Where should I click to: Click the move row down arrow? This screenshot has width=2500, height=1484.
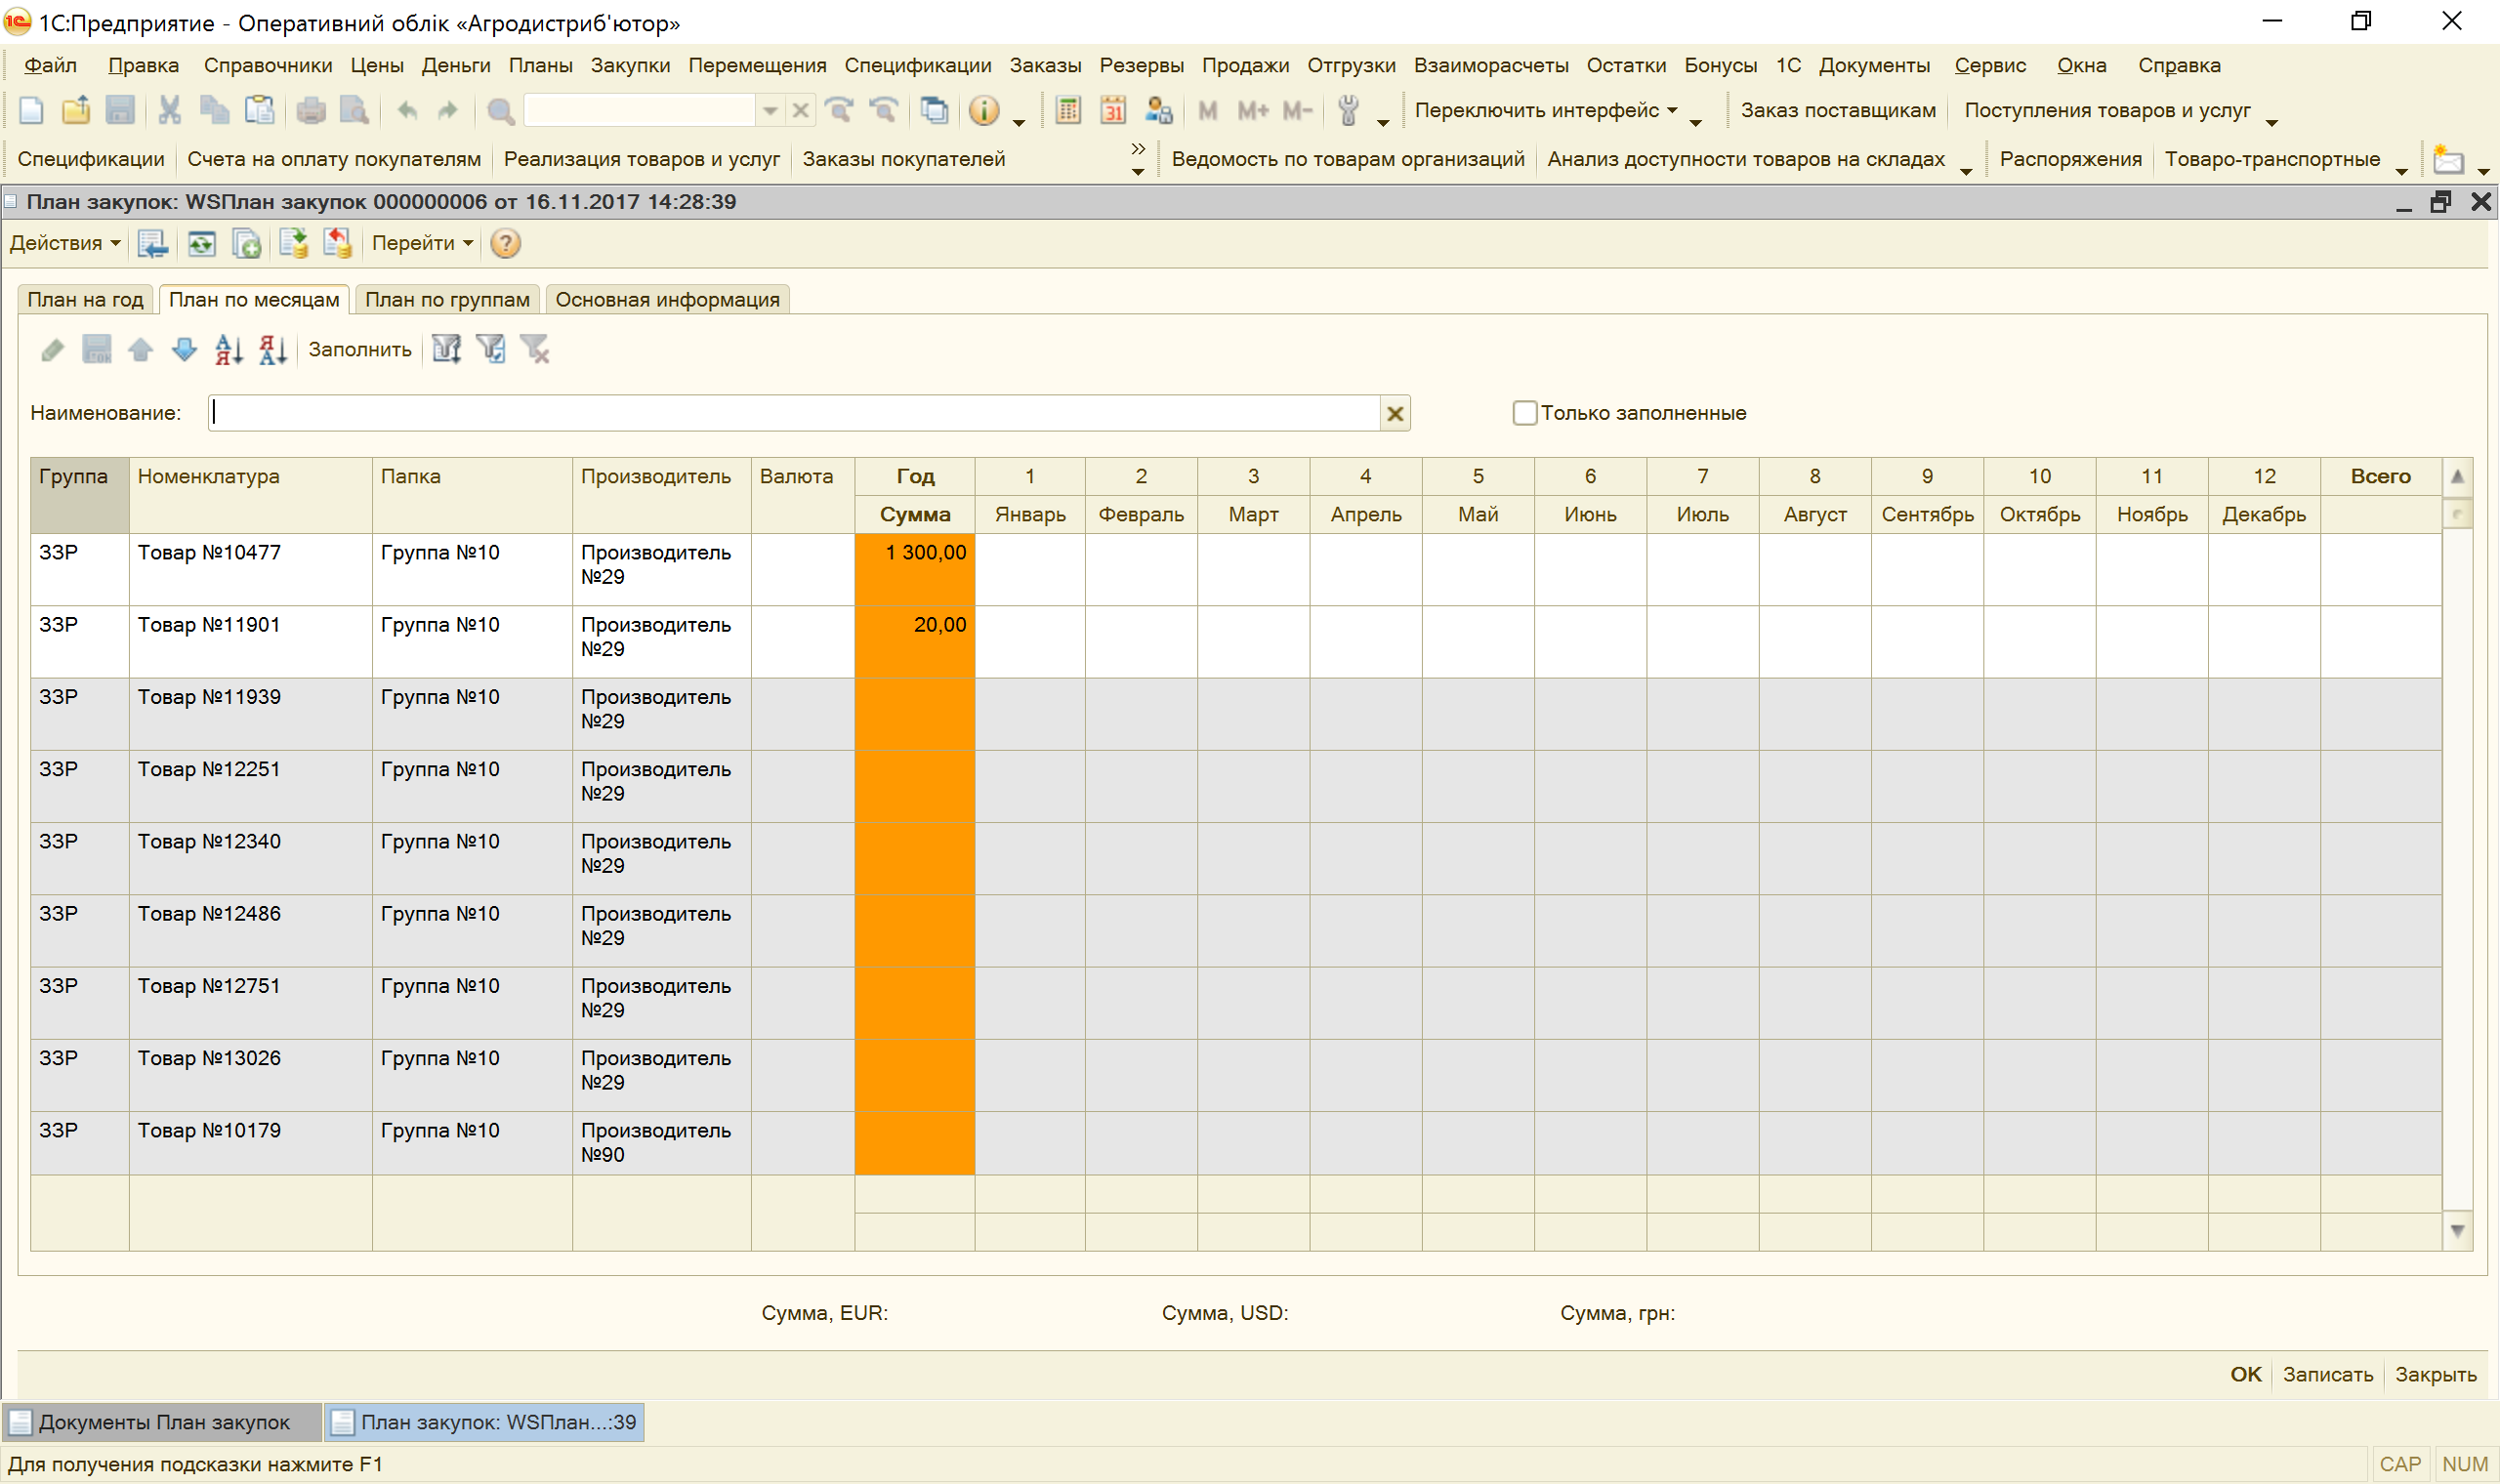[x=184, y=350]
